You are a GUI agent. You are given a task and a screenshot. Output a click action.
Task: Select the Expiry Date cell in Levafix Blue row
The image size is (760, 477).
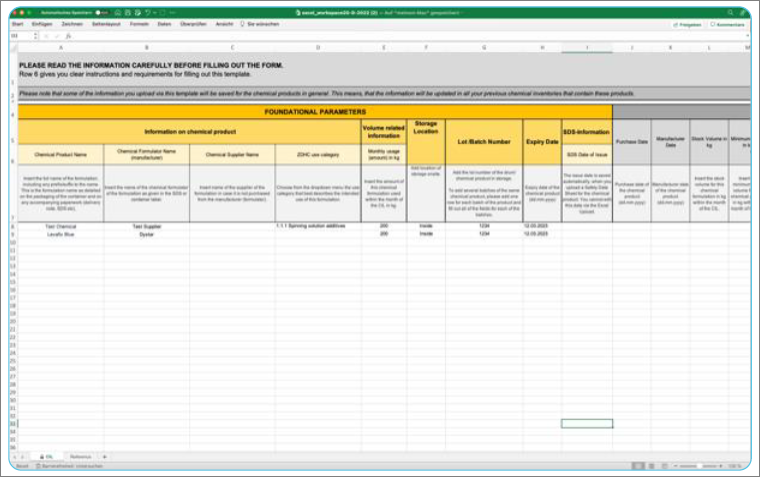542,234
